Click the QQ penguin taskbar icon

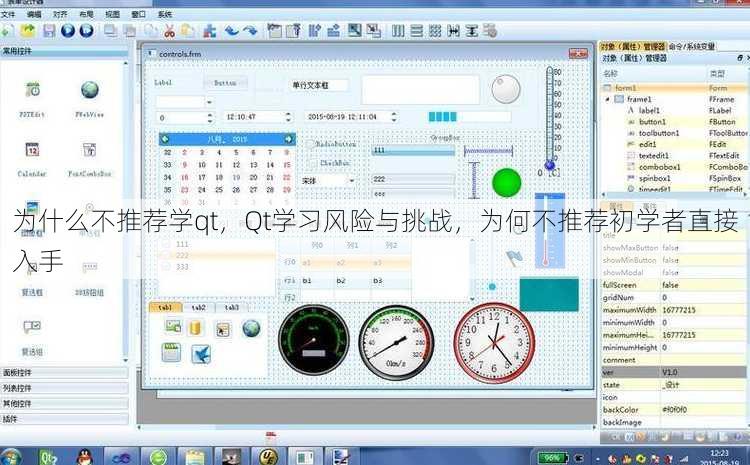click(85, 457)
